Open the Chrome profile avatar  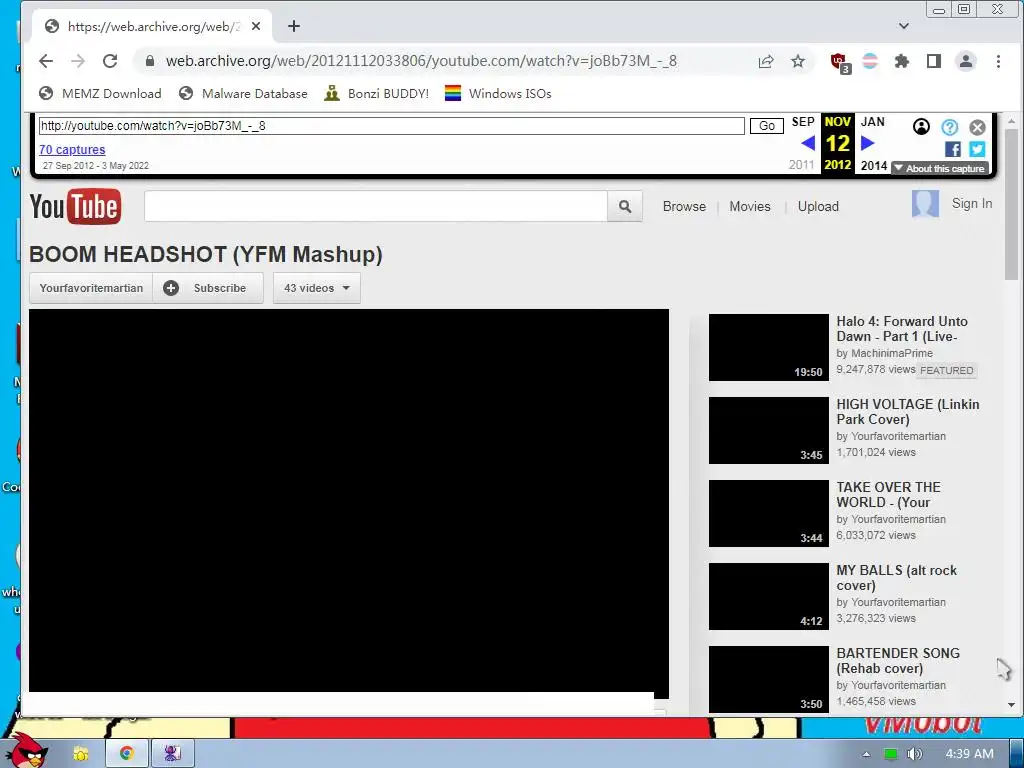click(966, 61)
